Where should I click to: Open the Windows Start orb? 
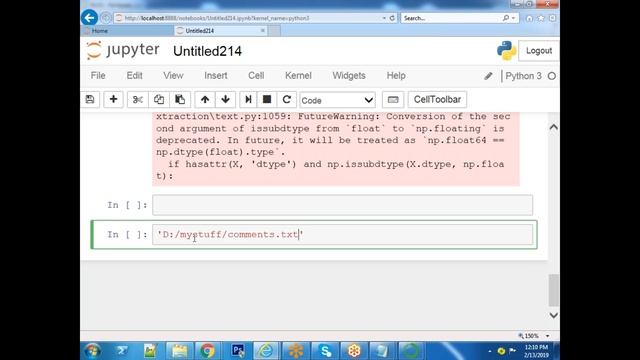[x=92, y=351]
